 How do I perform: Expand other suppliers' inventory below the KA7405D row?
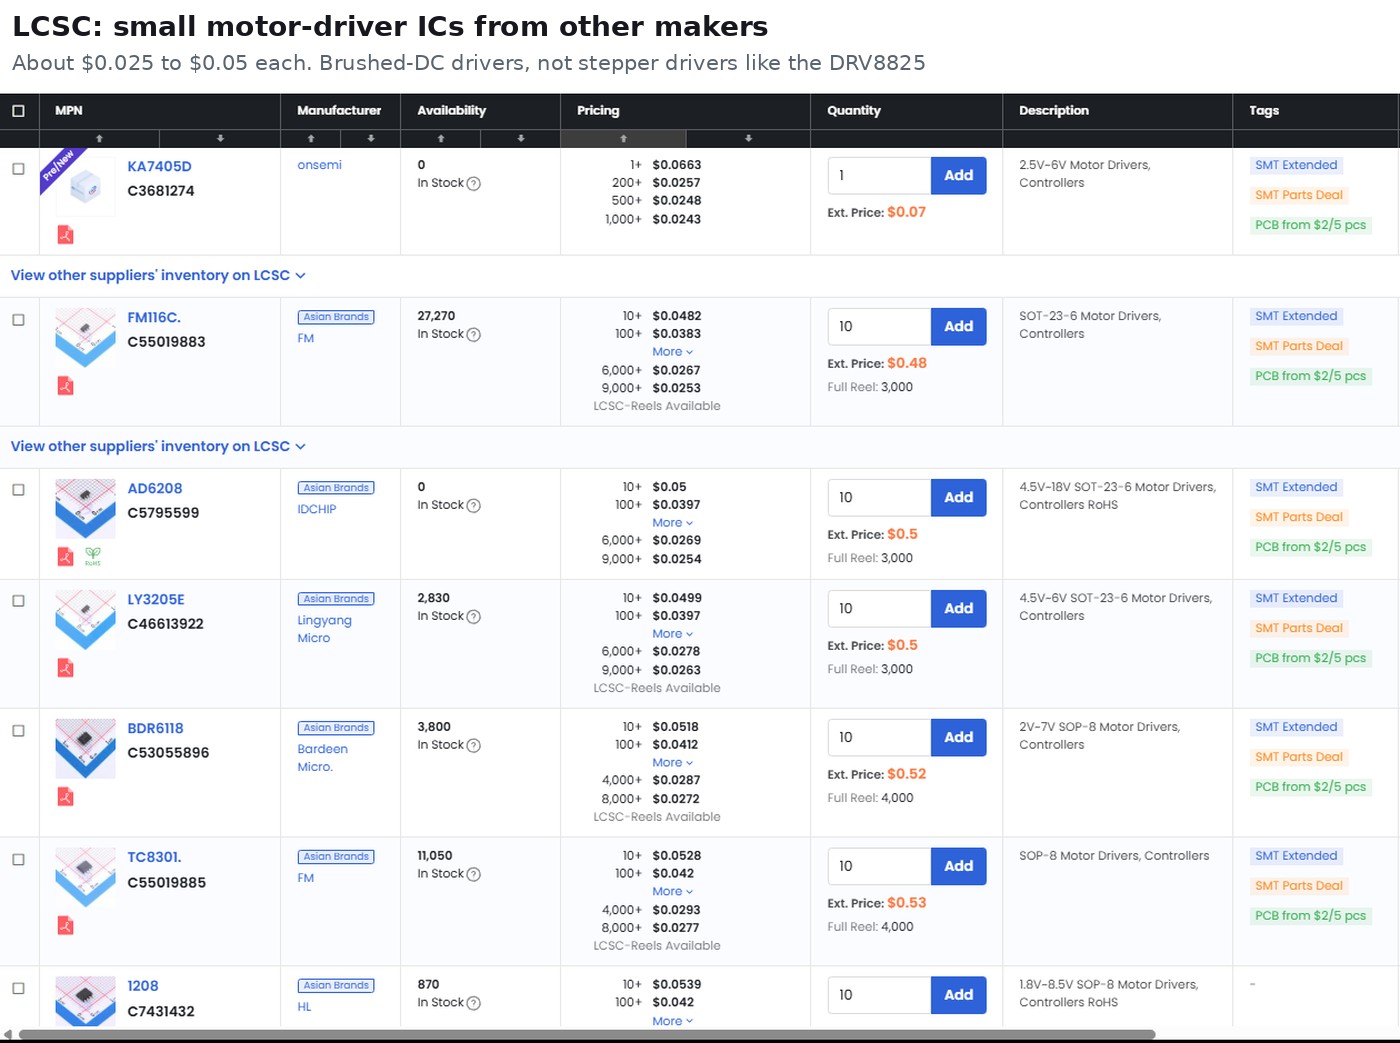[158, 276]
